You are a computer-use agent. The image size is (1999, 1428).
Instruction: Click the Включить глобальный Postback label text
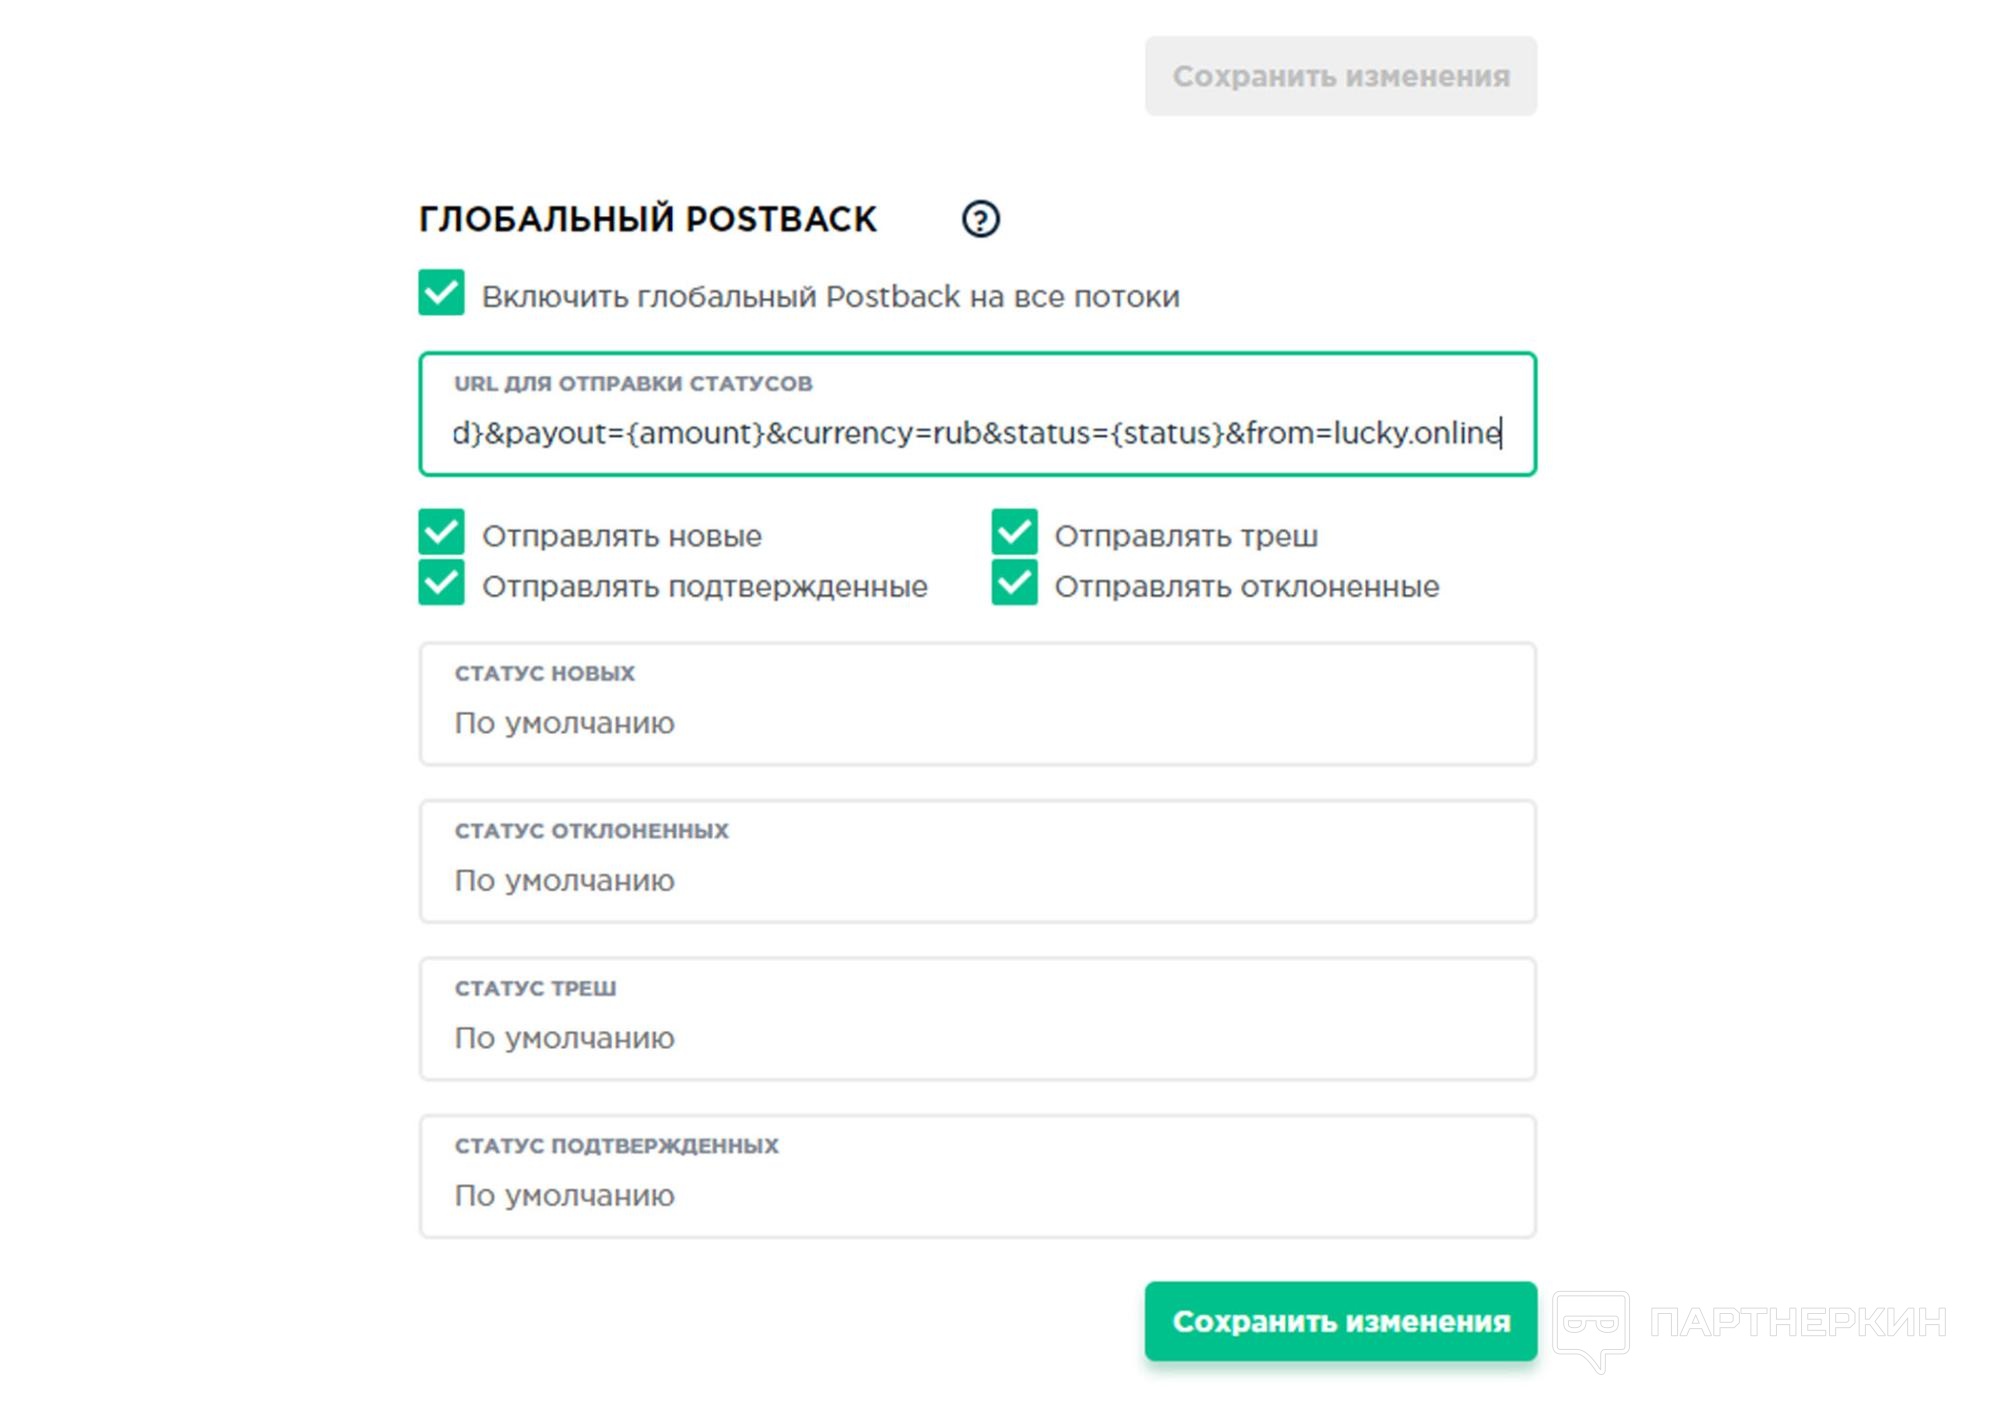pos(830,297)
